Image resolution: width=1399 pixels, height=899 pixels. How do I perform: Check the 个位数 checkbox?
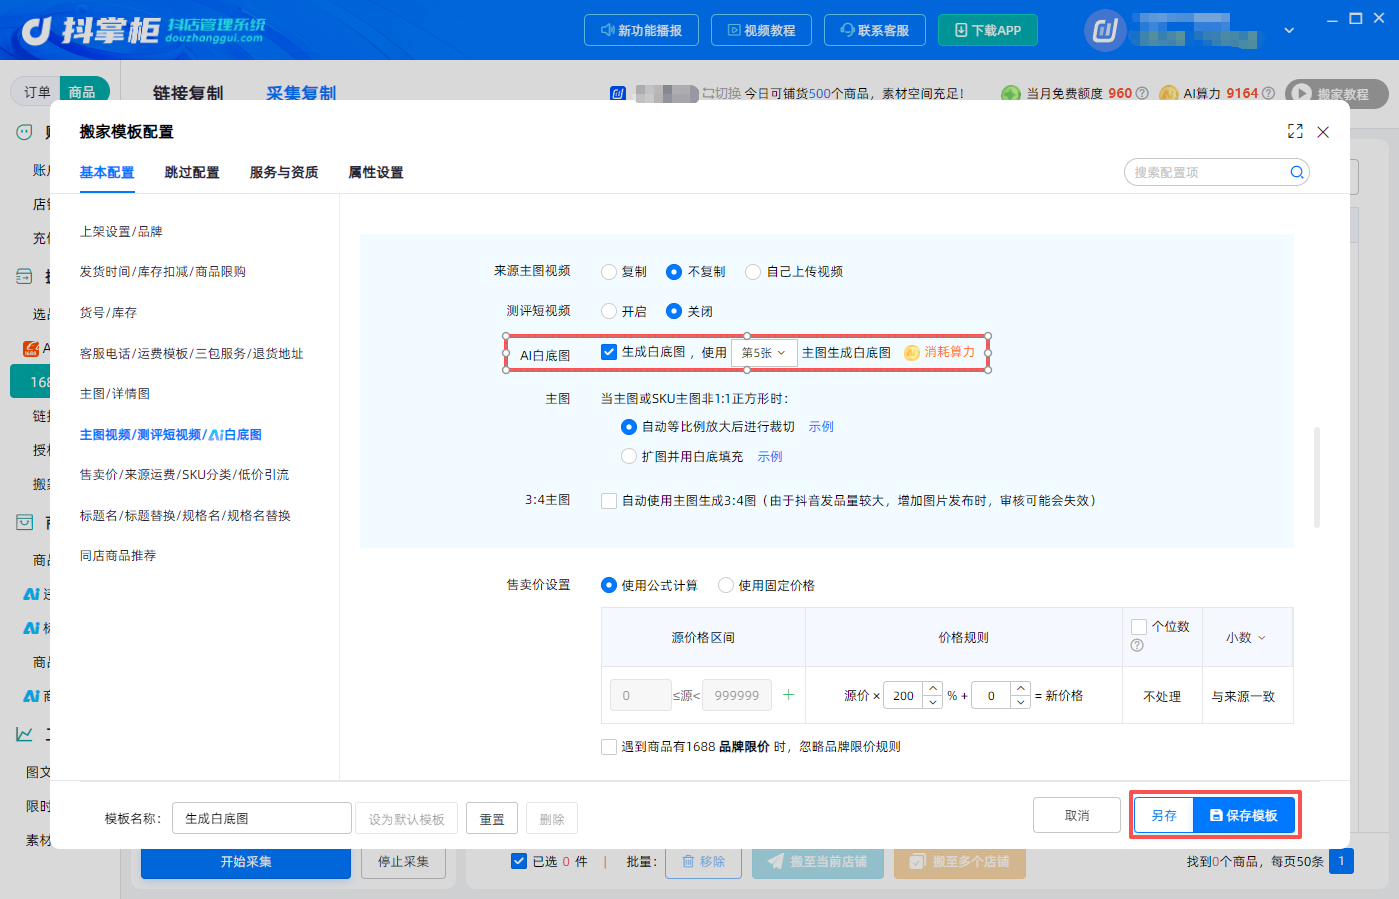click(1138, 627)
